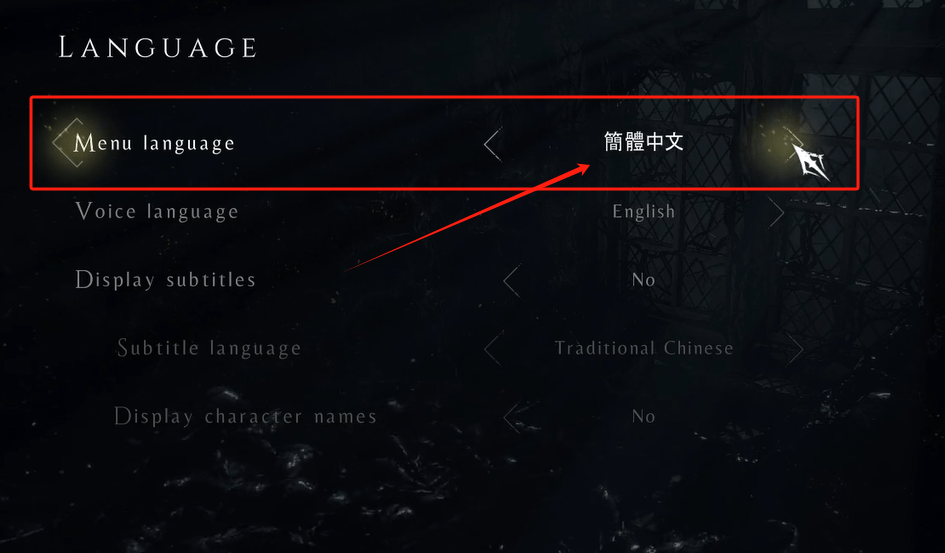The width and height of the screenshot is (945, 553).
Task: Click the red annotation arrow line
Action: pos(467,218)
